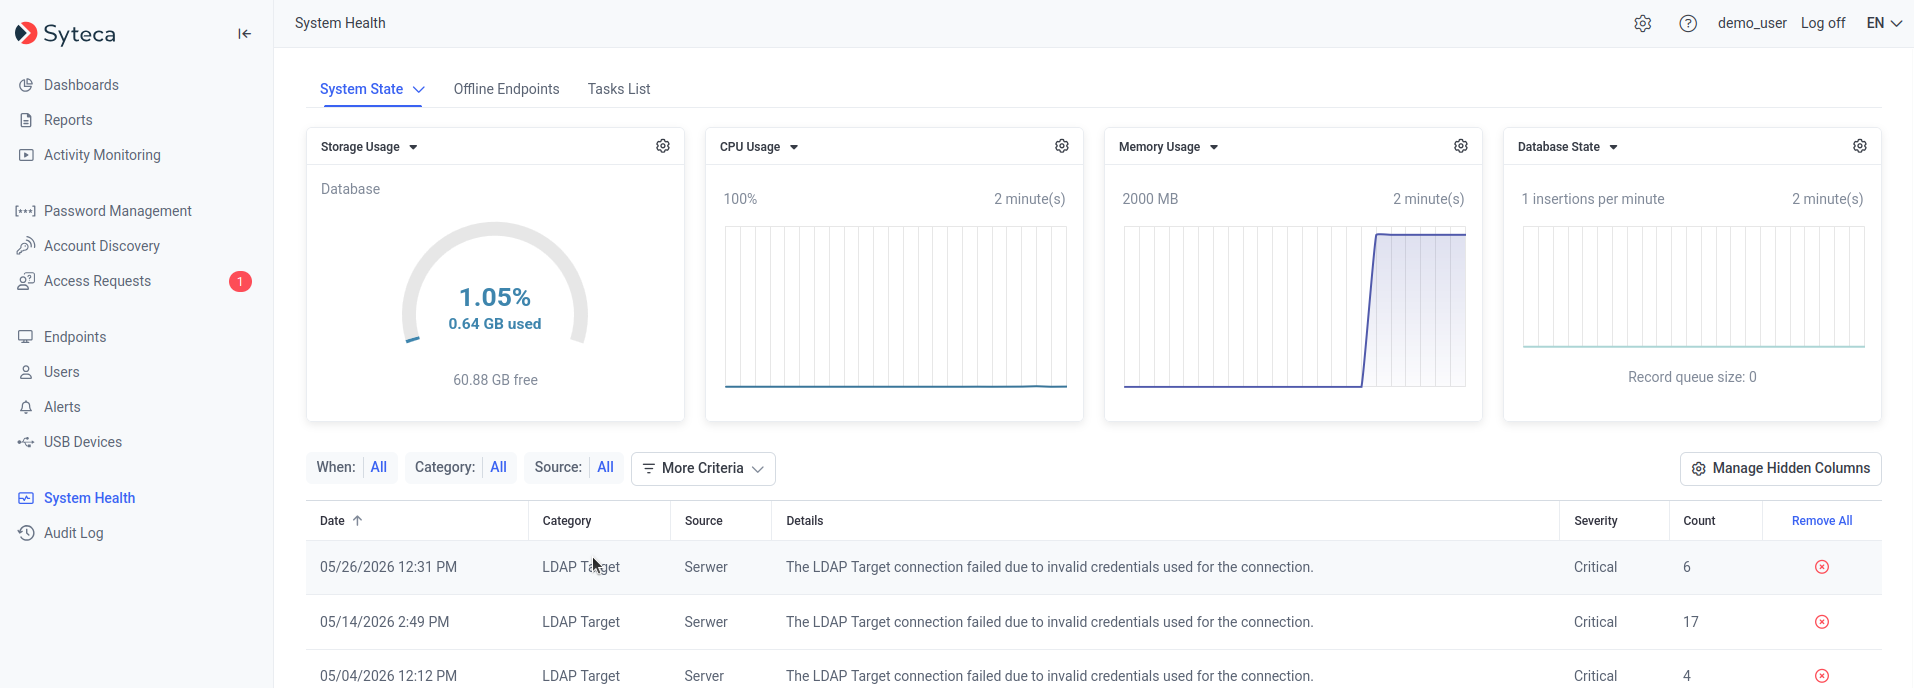The image size is (1914, 688).
Task: Remove the 05/04/2026 12:12 PM event
Action: (x=1822, y=676)
